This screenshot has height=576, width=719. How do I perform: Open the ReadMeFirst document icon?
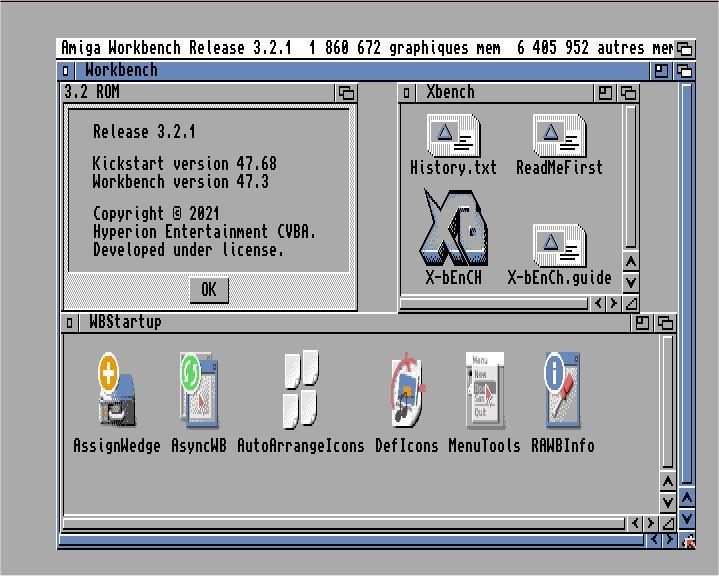click(x=560, y=136)
